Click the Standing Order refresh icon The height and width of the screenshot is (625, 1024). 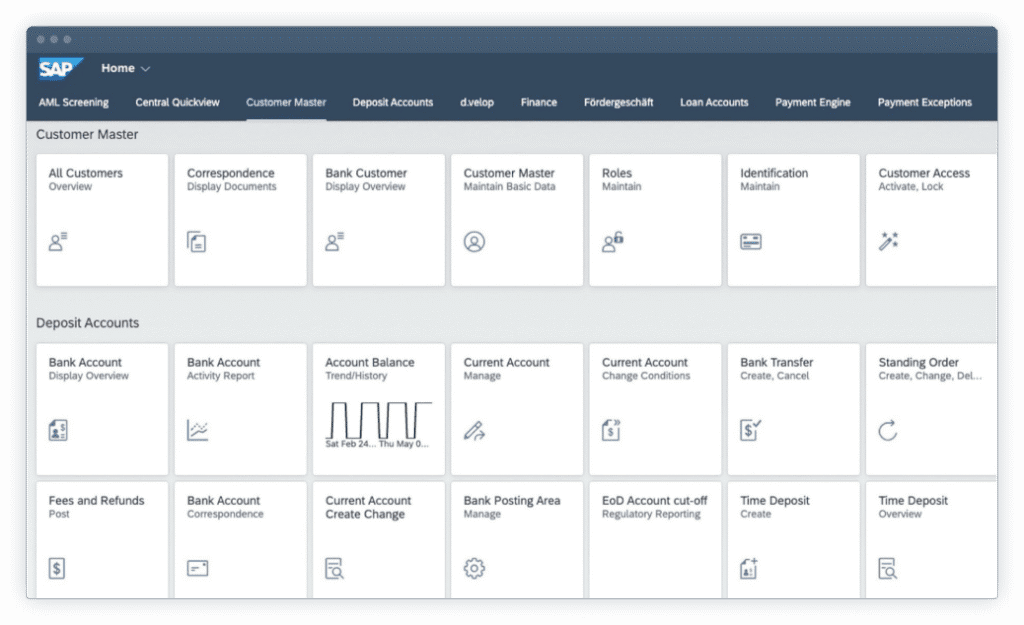tap(888, 431)
